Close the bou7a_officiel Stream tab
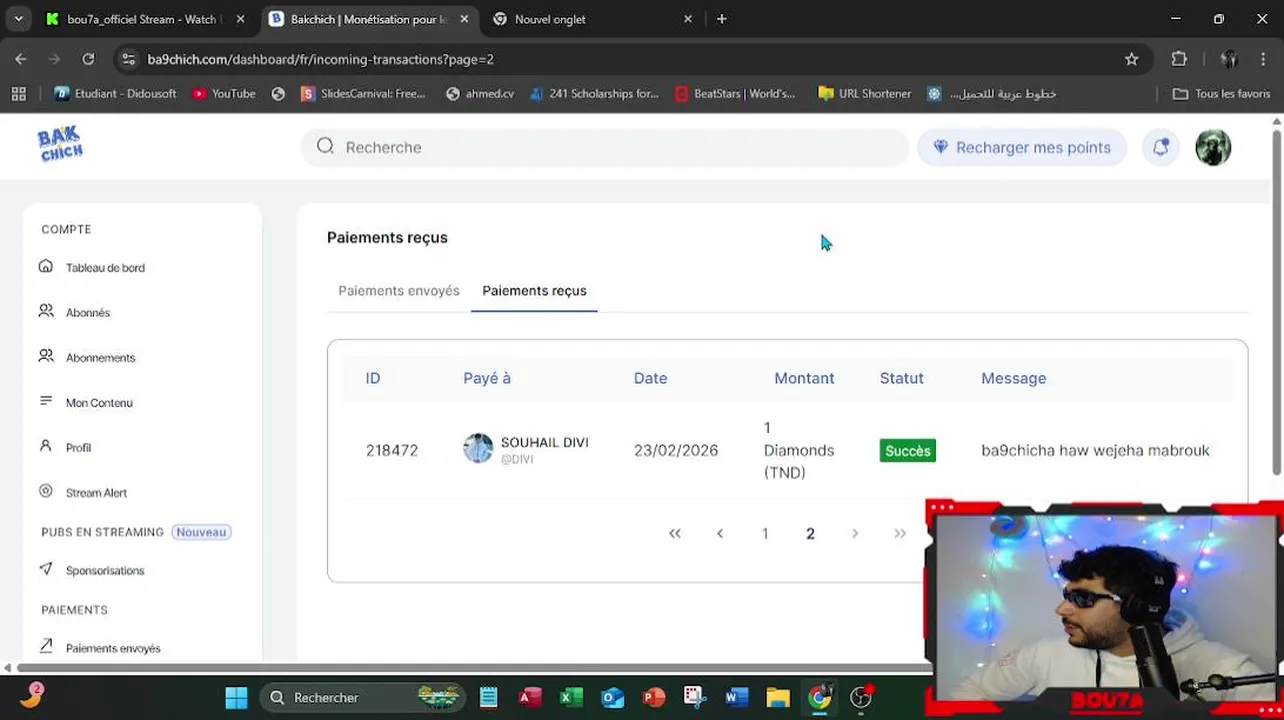The image size is (1284, 720). tap(240, 19)
